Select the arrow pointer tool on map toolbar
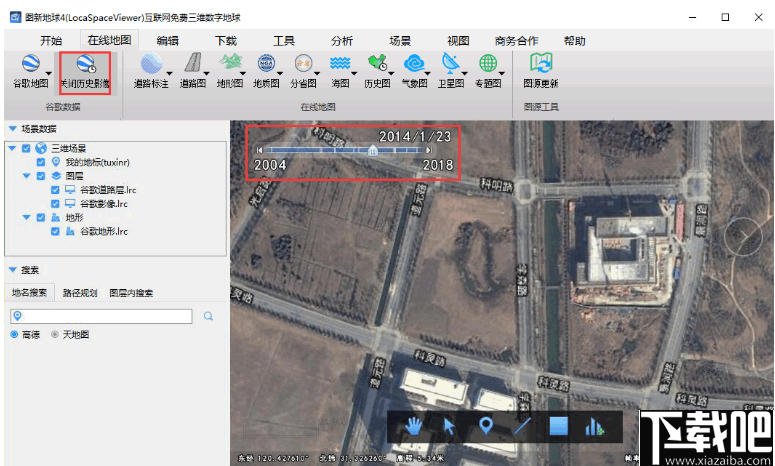Viewport: 775px width, 466px height. point(449,426)
